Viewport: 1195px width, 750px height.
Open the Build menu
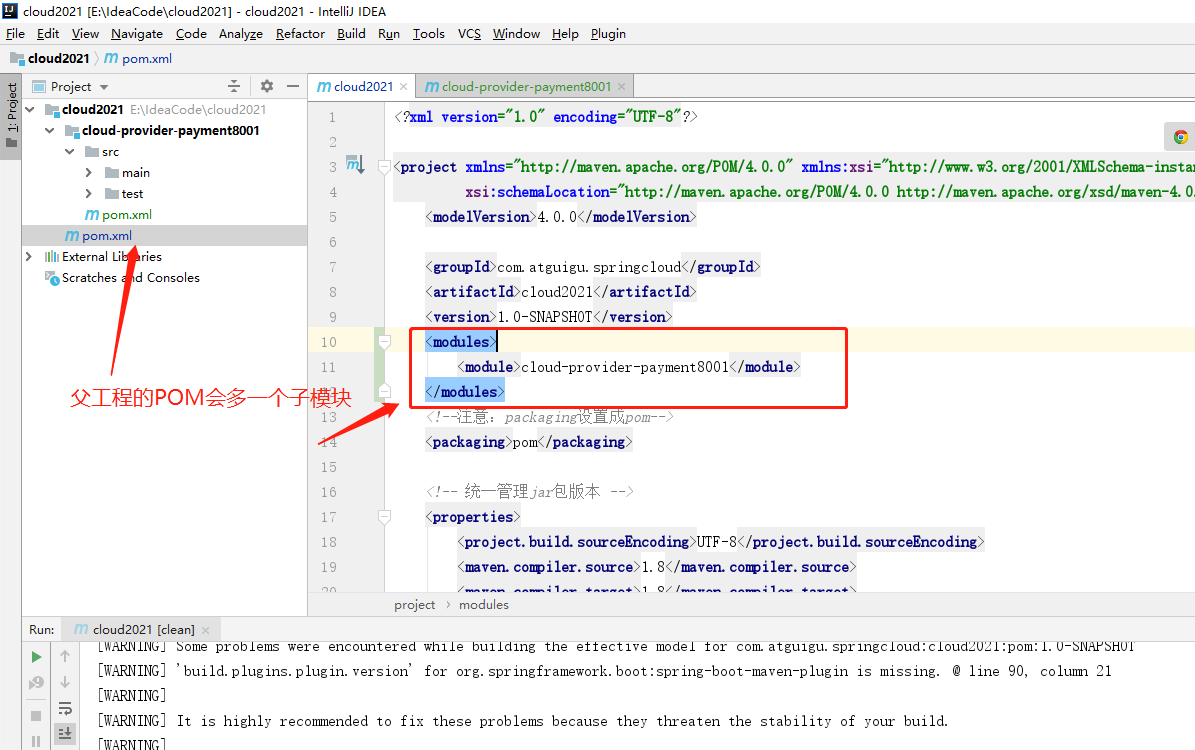tap(351, 34)
